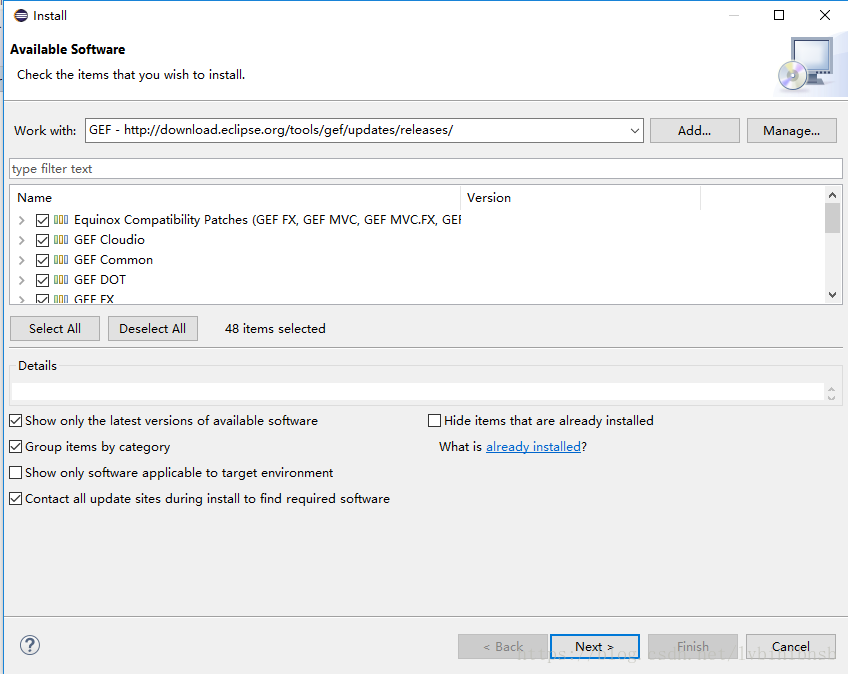Maximize the Install window
Viewport: 848px width, 674px height.
point(779,15)
